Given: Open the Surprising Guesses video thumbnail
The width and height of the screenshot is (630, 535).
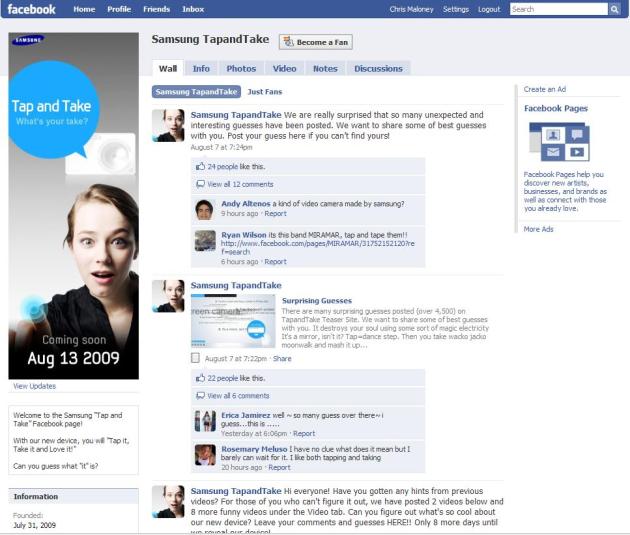Looking at the screenshot, I should (x=233, y=321).
